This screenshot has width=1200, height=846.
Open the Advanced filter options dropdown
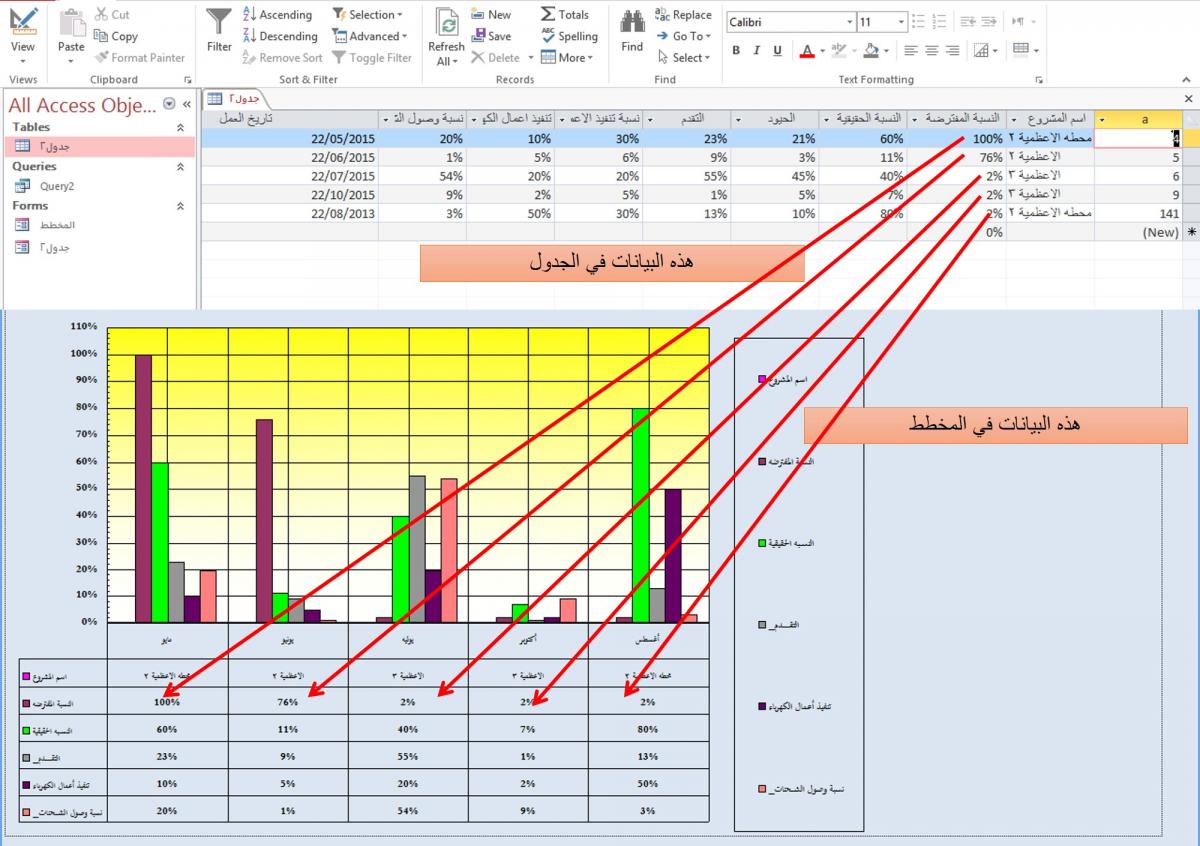pyautogui.click(x=370, y=36)
